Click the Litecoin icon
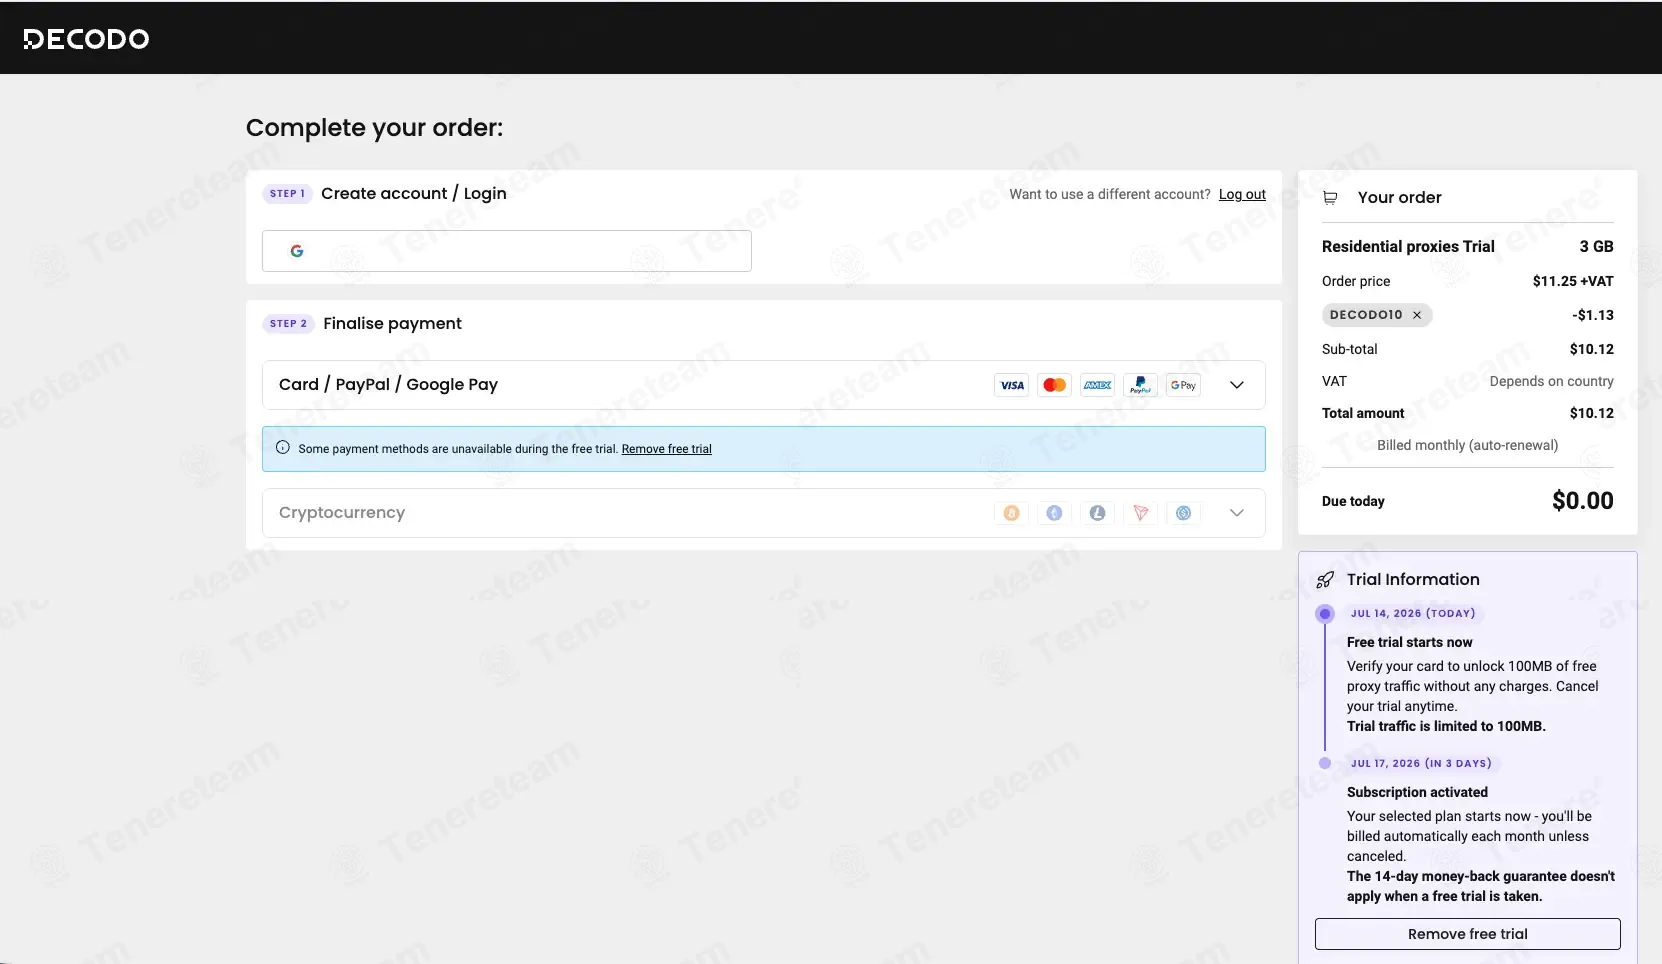The width and height of the screenshot is (1662, 964). (1098, 513)
